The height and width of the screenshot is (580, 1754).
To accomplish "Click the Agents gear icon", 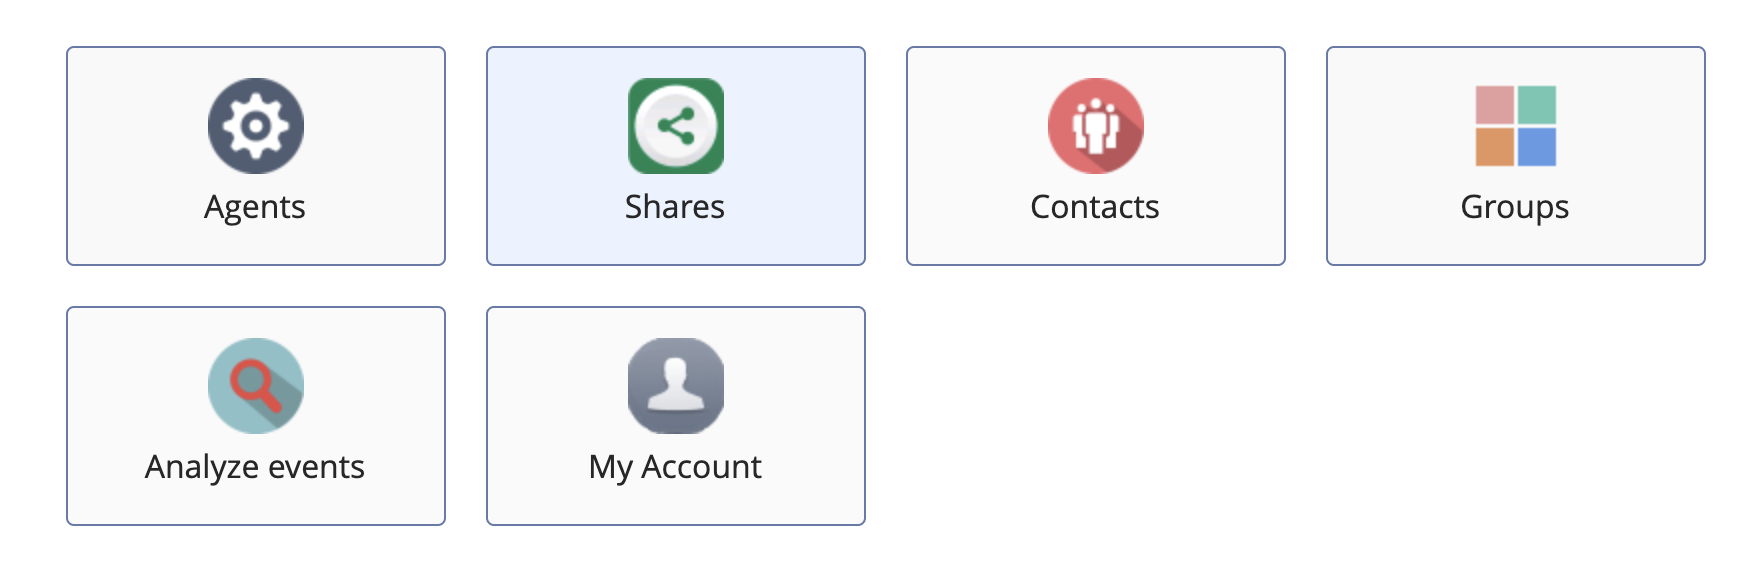I will click(x=256, y=126).
